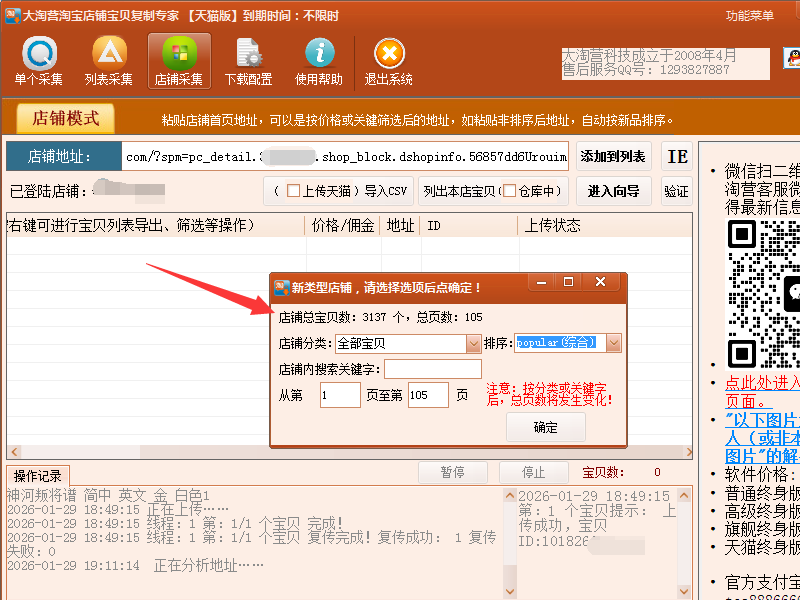Switch to the 店铺模式 tab
Screen dimensions: 800x600
[x=66, y=118]
